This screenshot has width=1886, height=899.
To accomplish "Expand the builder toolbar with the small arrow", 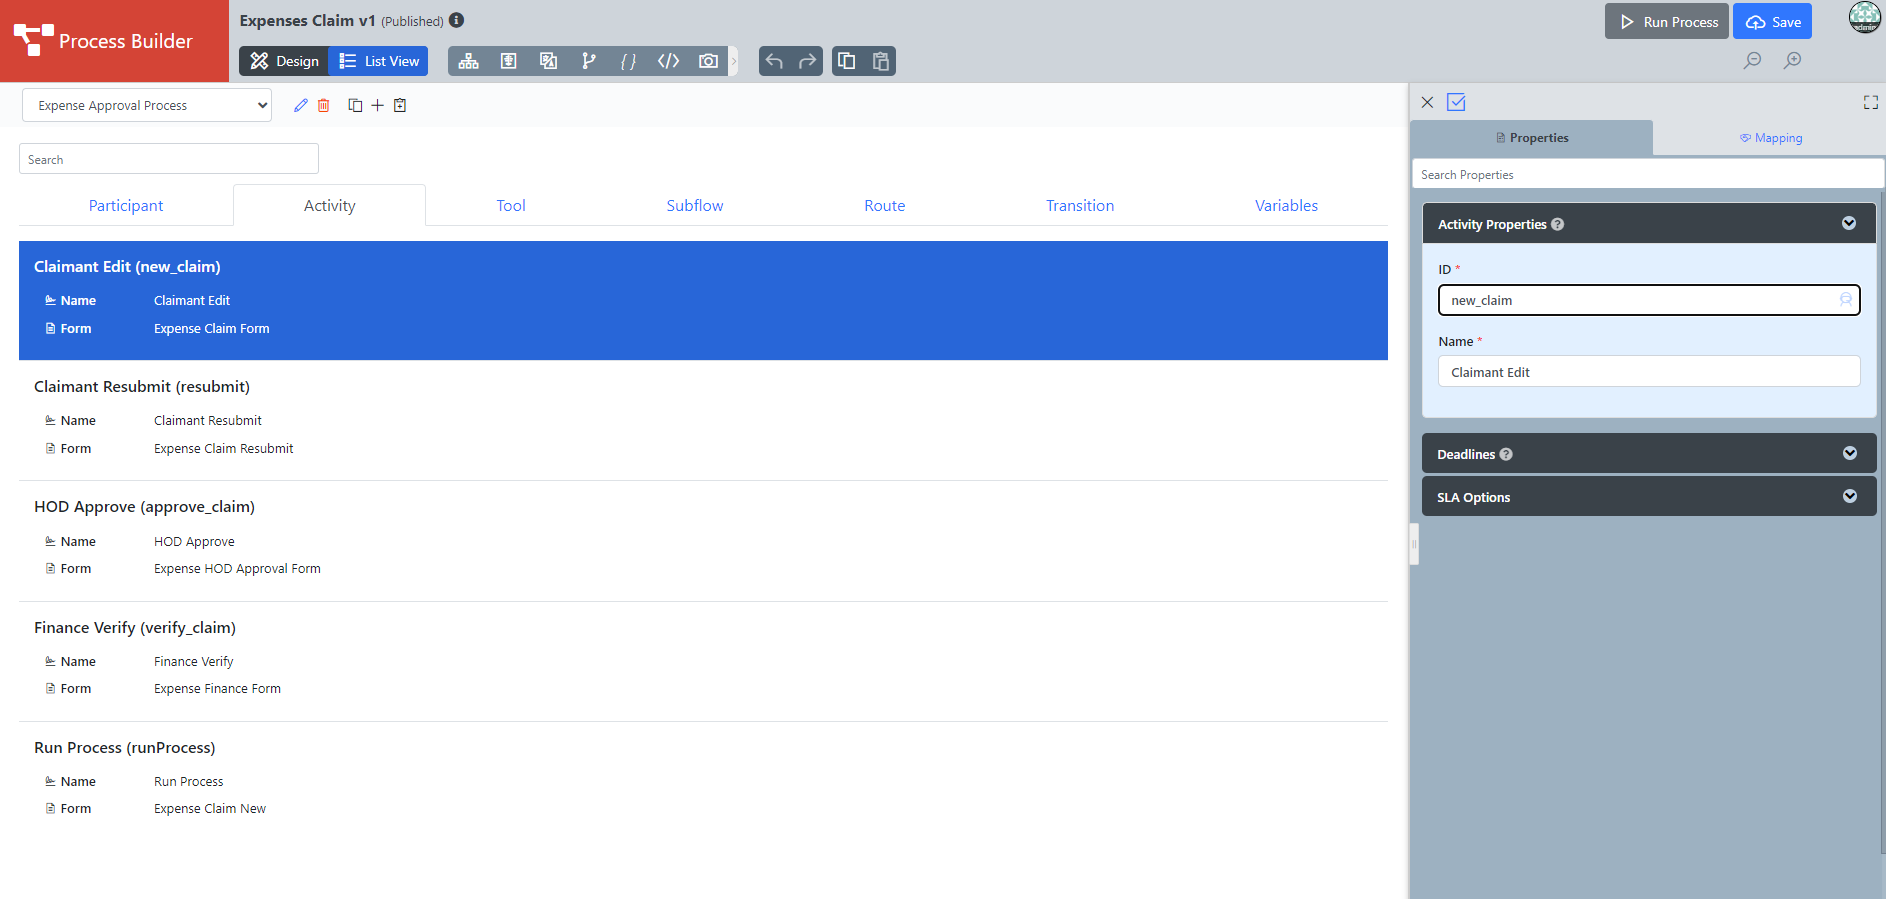I will coord(733,61).
